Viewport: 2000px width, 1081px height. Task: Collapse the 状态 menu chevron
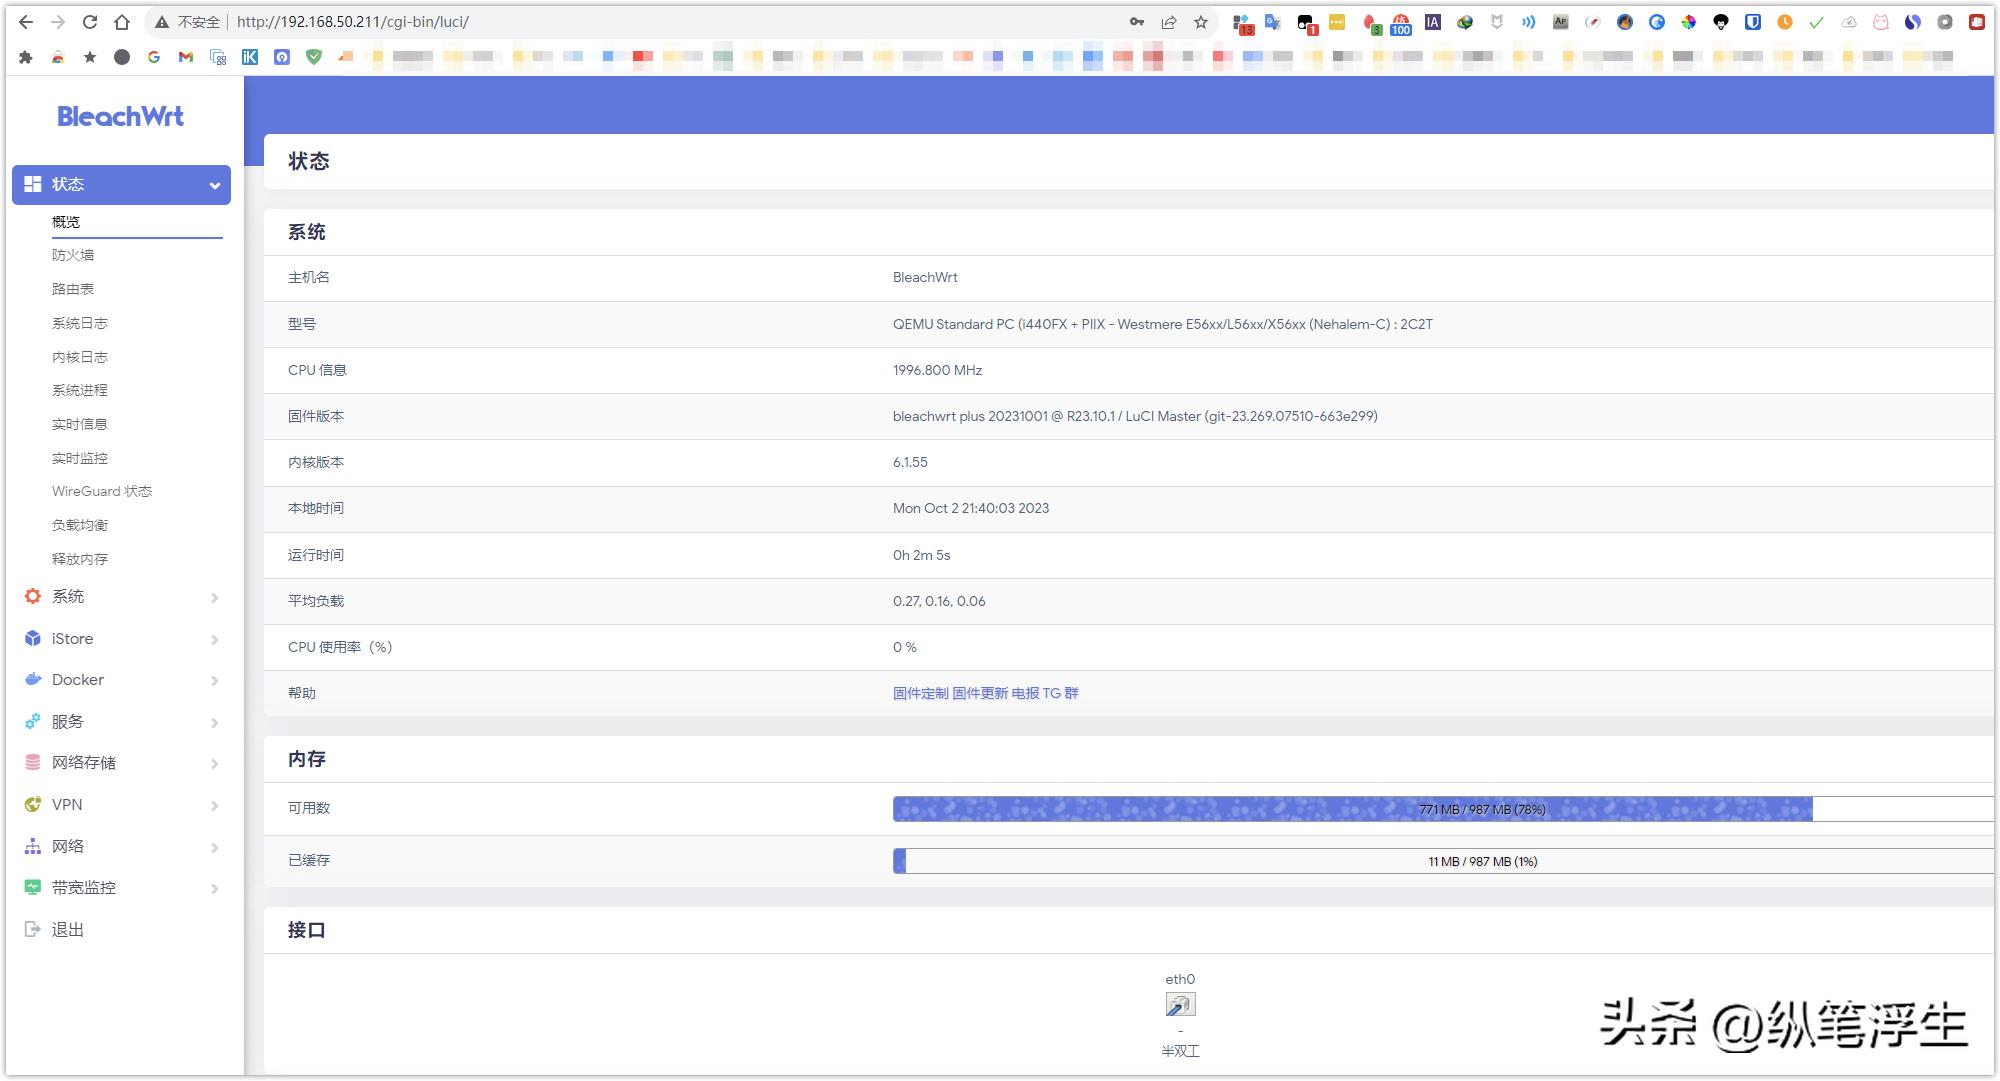214,185
